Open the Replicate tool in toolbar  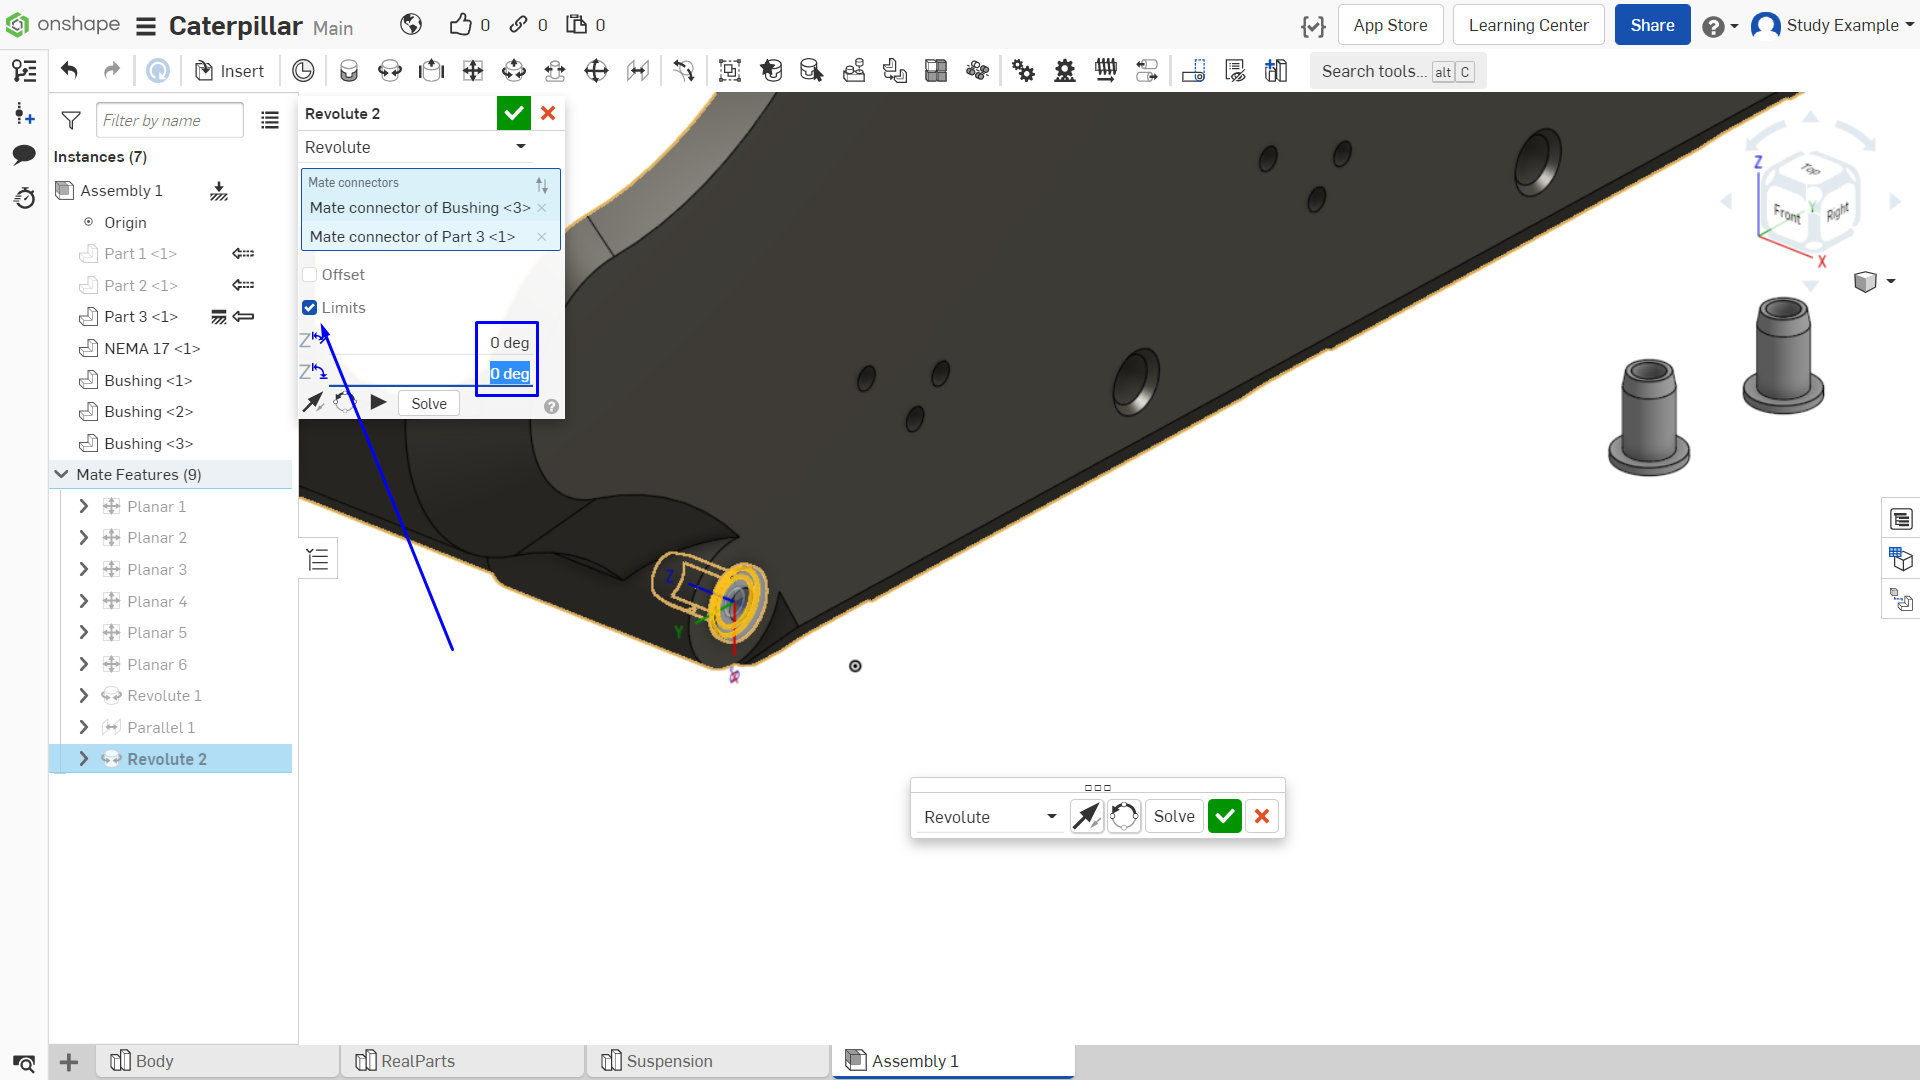click(x=853, y=70)
